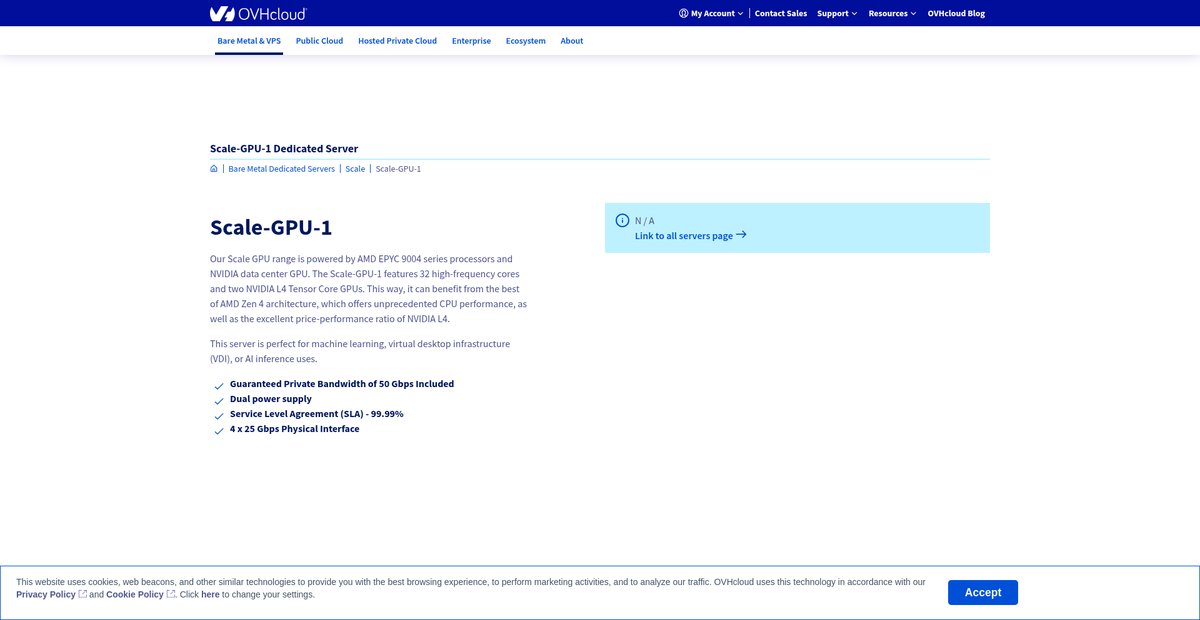The image size is (1200, 620).
Task: Open the Privacy Policy link
Action: pos(46,594)
